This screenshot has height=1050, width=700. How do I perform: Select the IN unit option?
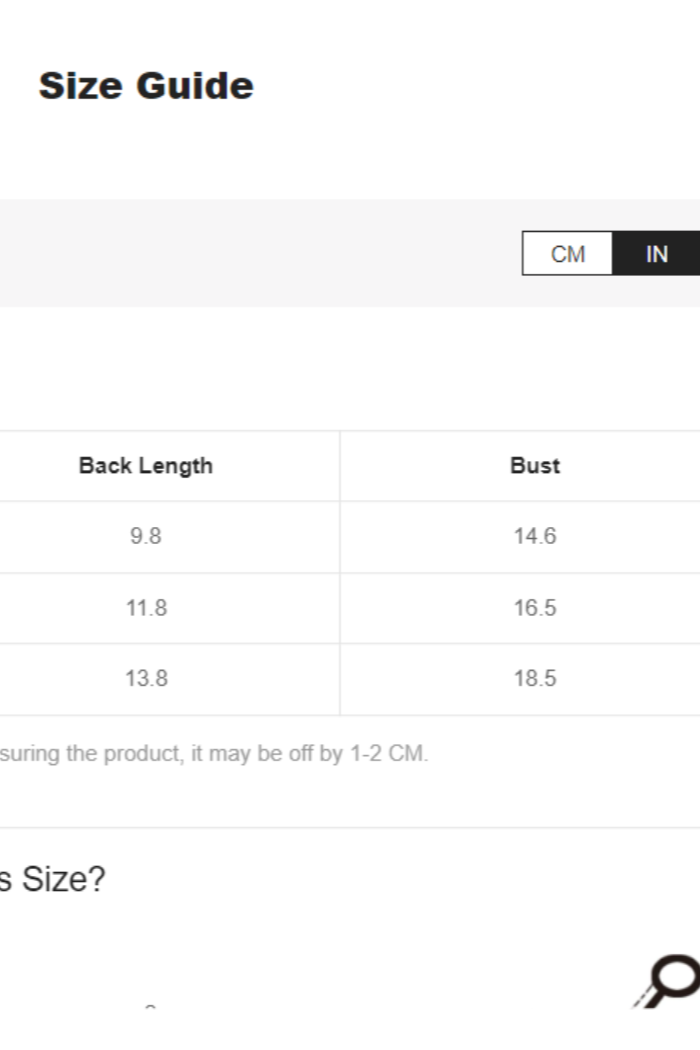click(656, 254)
